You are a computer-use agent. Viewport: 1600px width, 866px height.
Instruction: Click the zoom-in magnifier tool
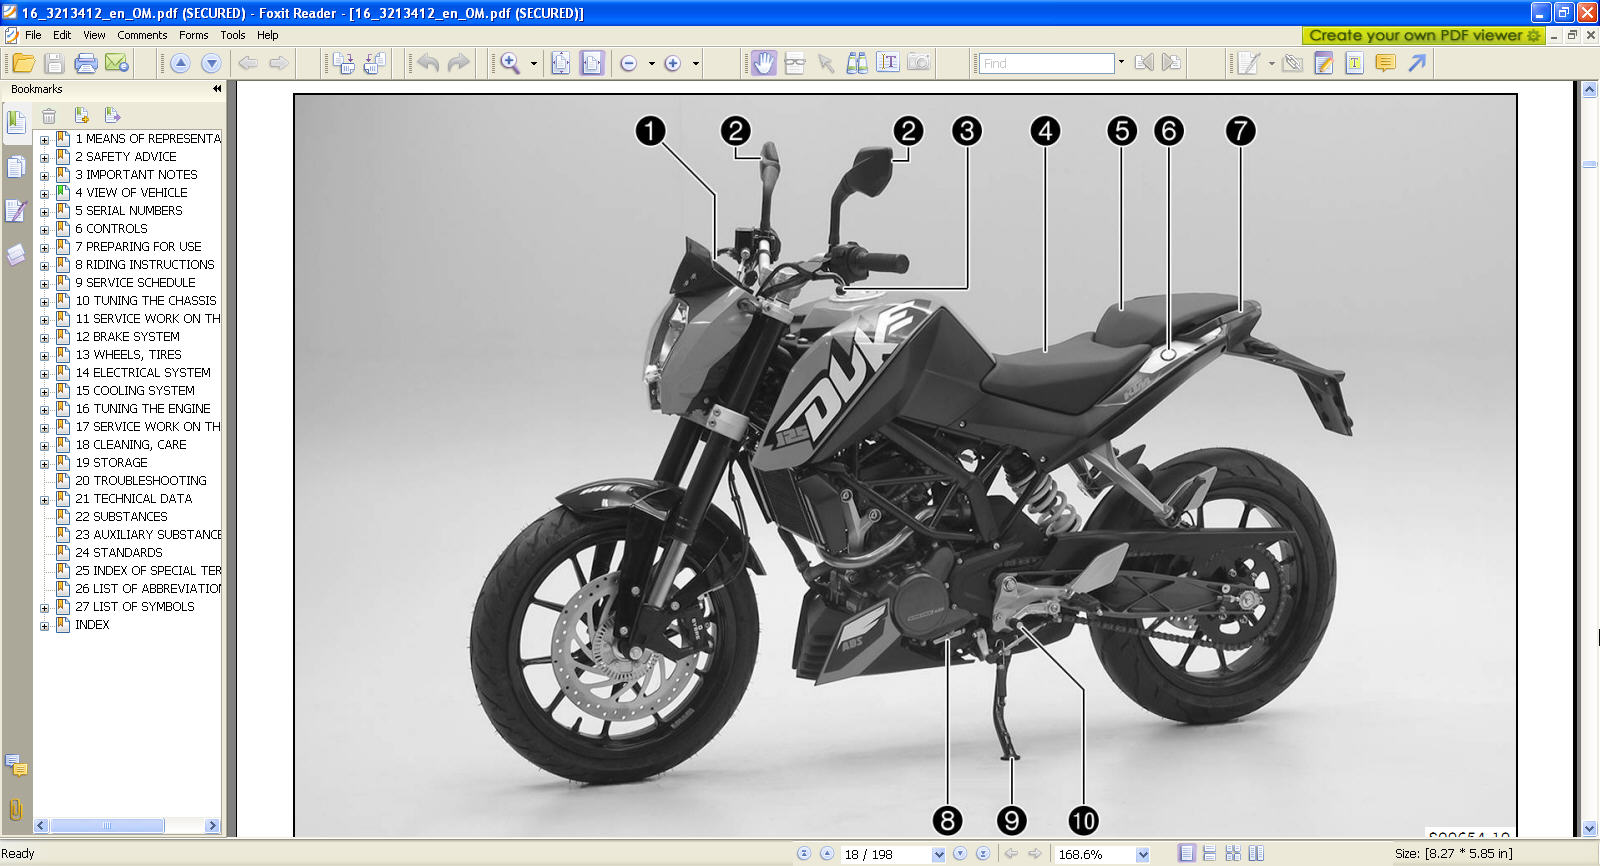coord(510,63)
